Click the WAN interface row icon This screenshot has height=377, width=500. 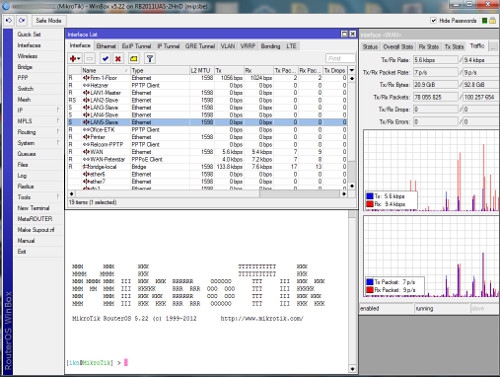tap(86, 152)
